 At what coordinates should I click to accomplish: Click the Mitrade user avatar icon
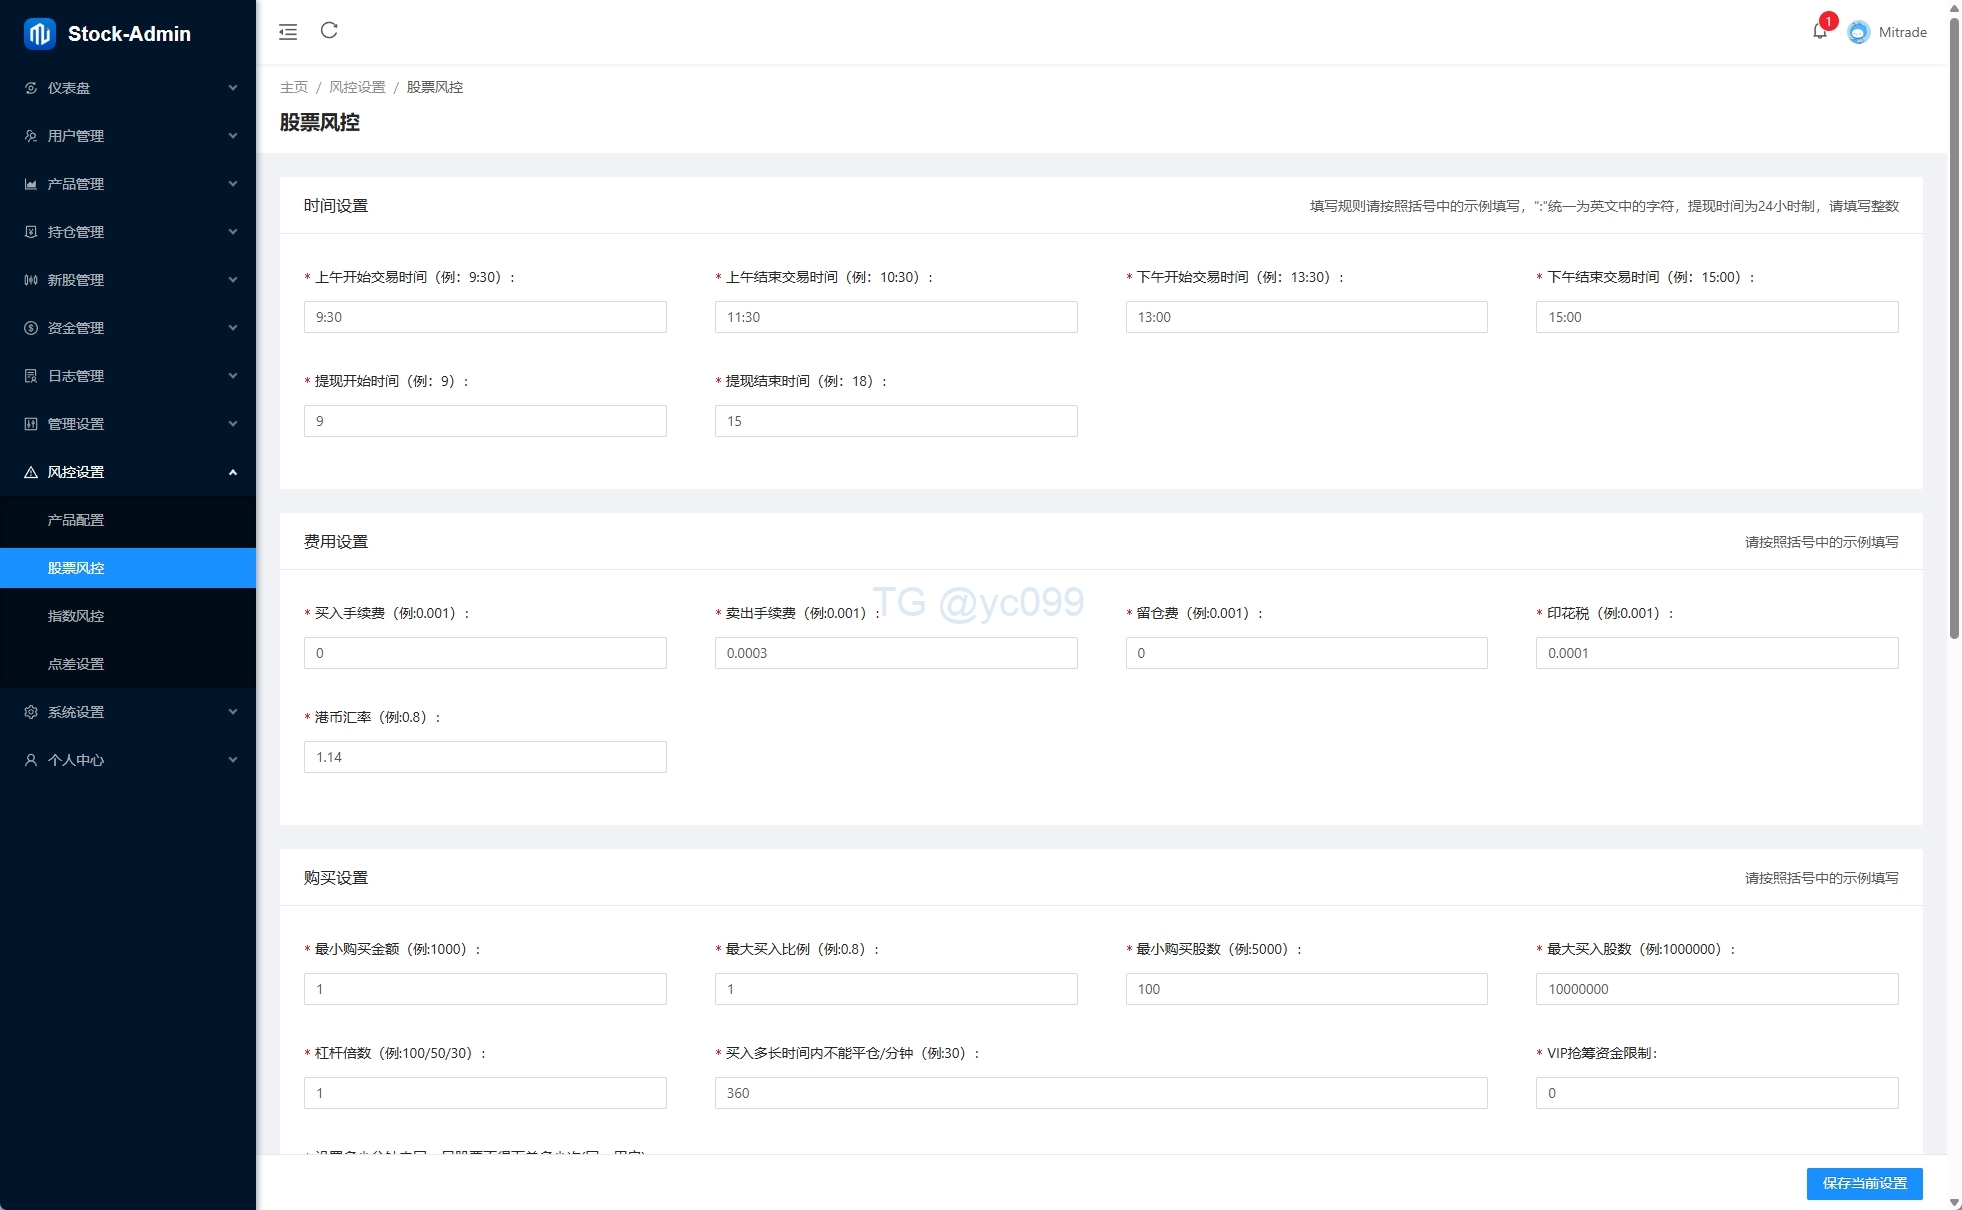tap(1858, 32)
